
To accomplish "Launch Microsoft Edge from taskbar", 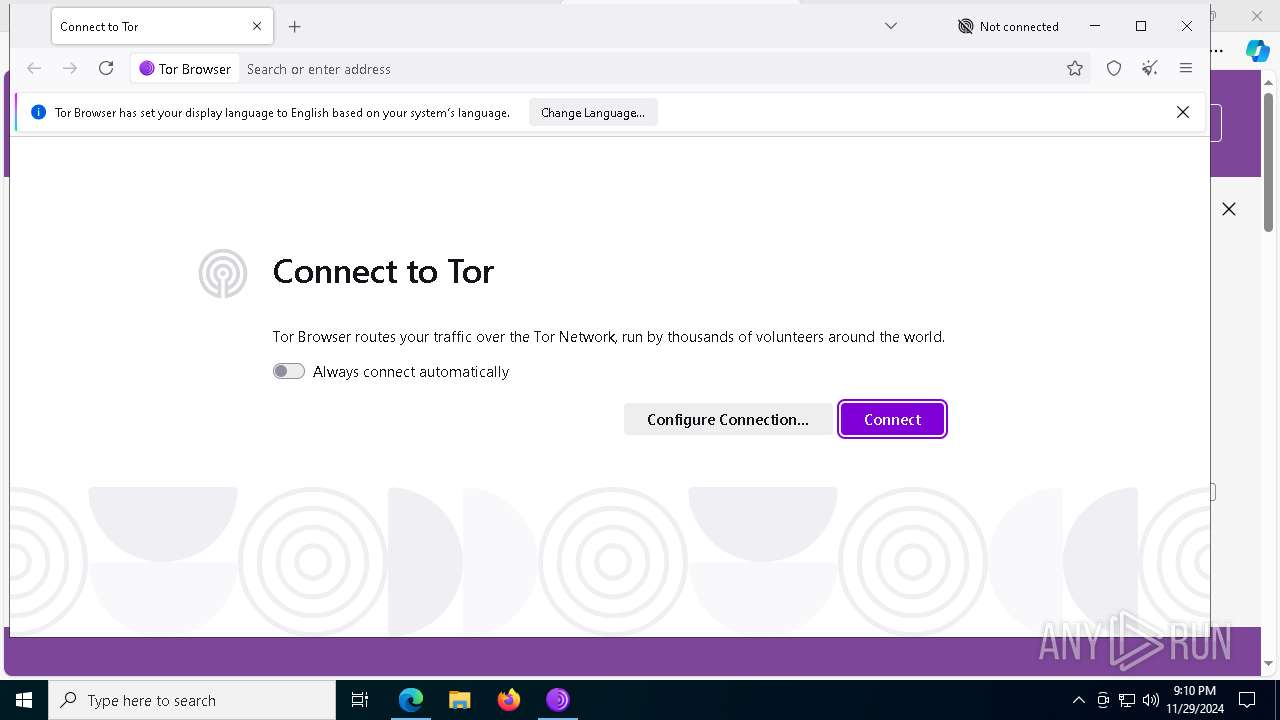I will click(411, 700).
